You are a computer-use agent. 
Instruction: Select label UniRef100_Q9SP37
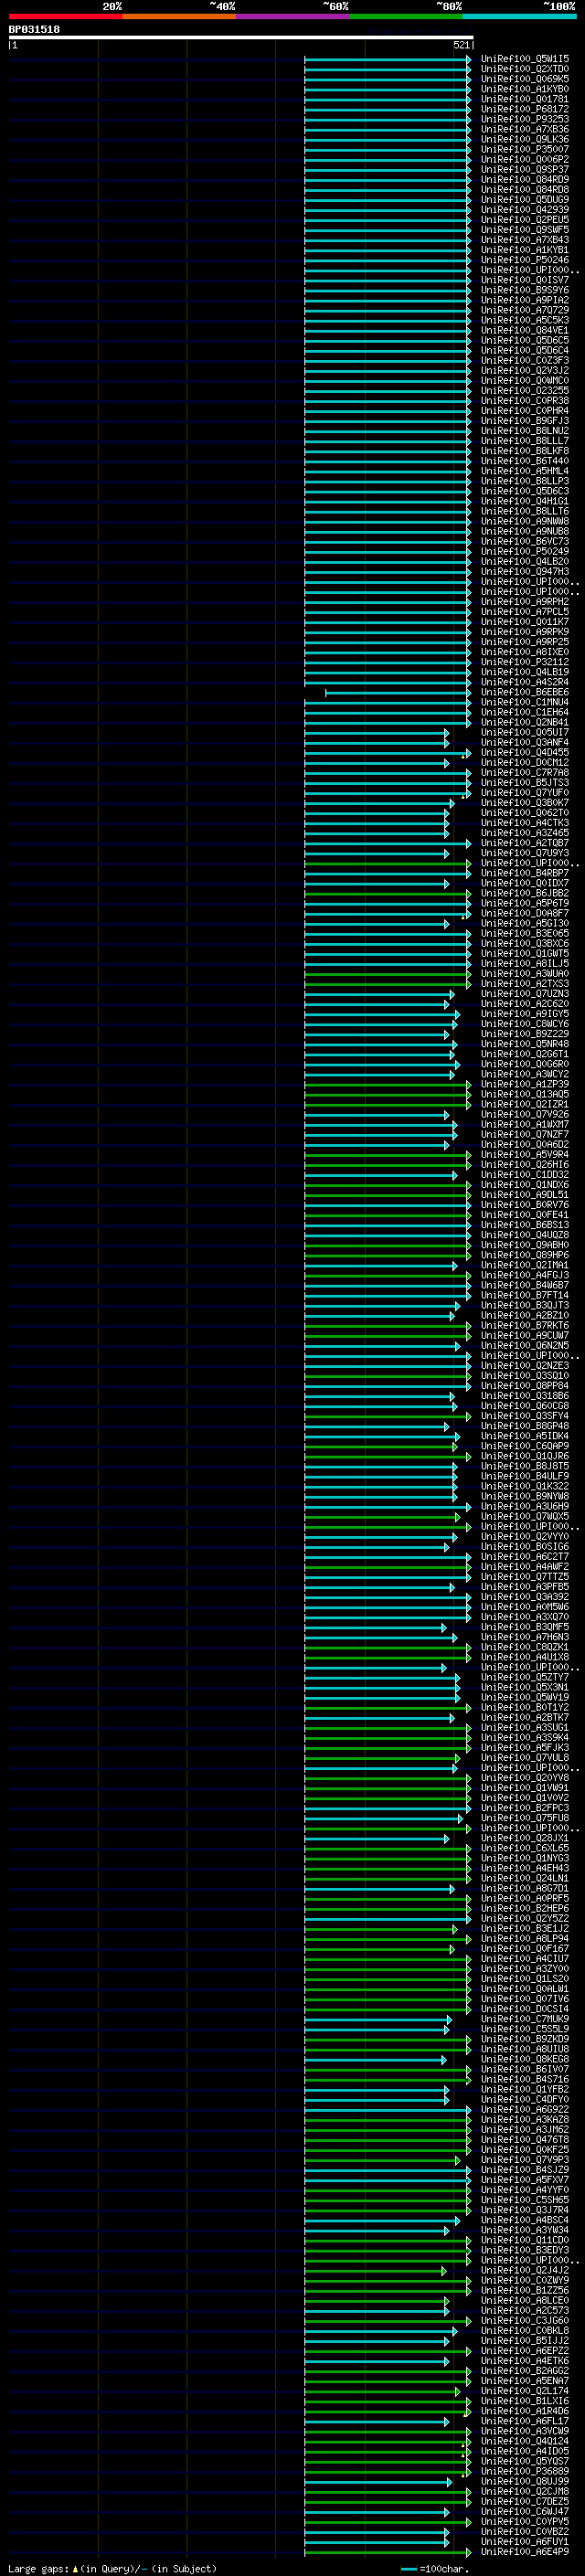point(525,169)
